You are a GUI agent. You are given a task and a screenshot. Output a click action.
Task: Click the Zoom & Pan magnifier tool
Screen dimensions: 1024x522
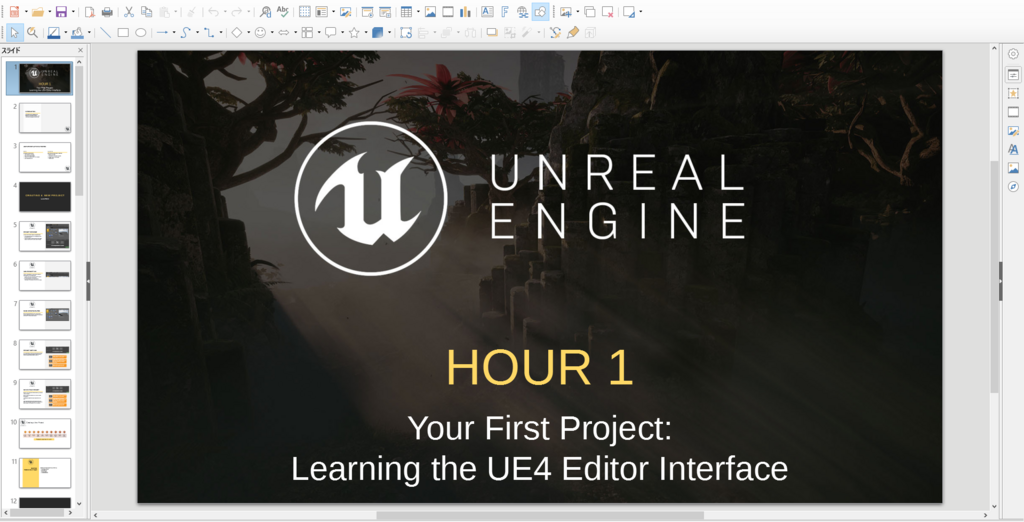coord(32,33)
